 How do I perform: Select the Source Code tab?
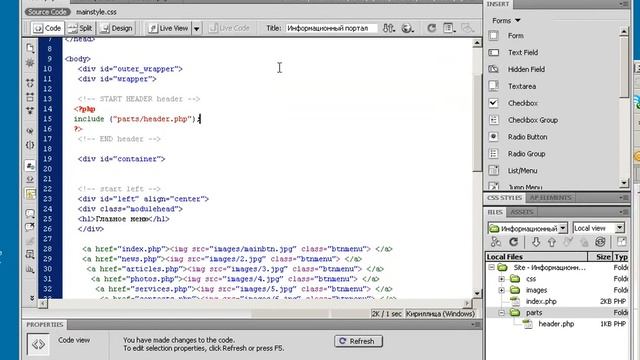(47, 12)
